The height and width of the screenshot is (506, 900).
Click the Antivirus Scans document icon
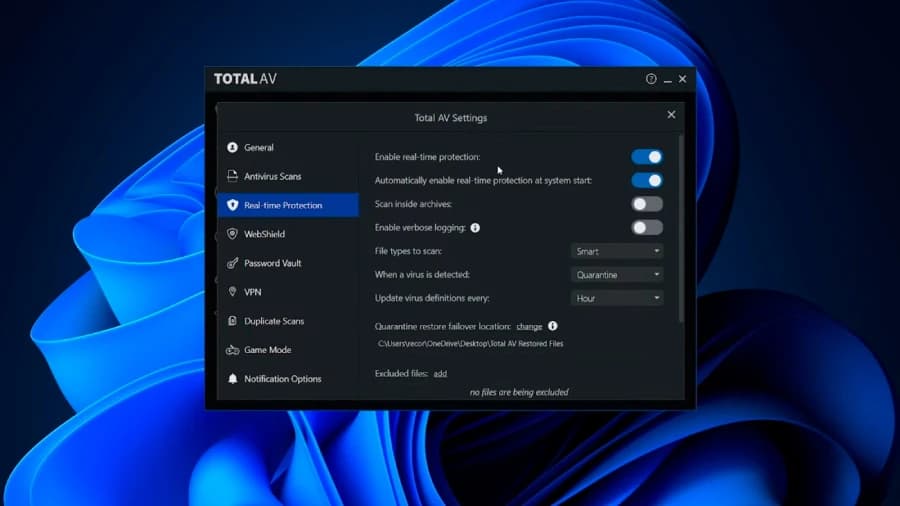tap(232, 176)
